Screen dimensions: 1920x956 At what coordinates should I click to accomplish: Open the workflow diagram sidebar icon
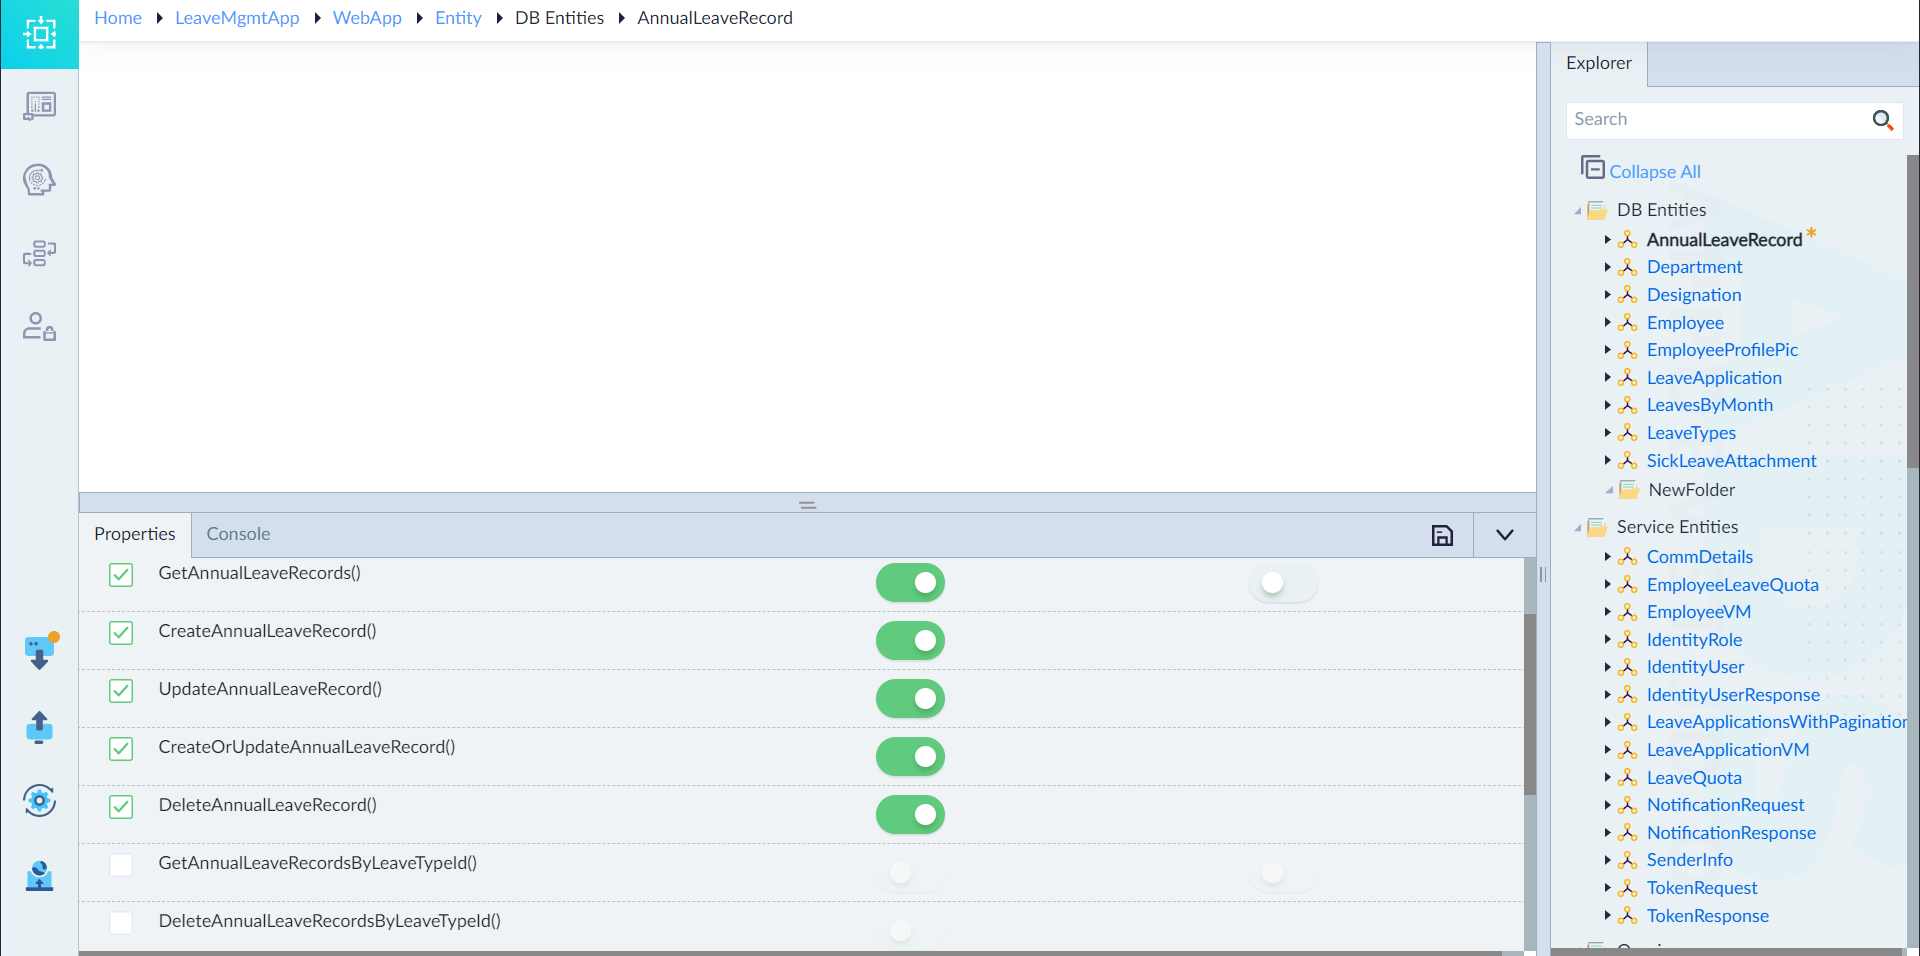(39, 253)
